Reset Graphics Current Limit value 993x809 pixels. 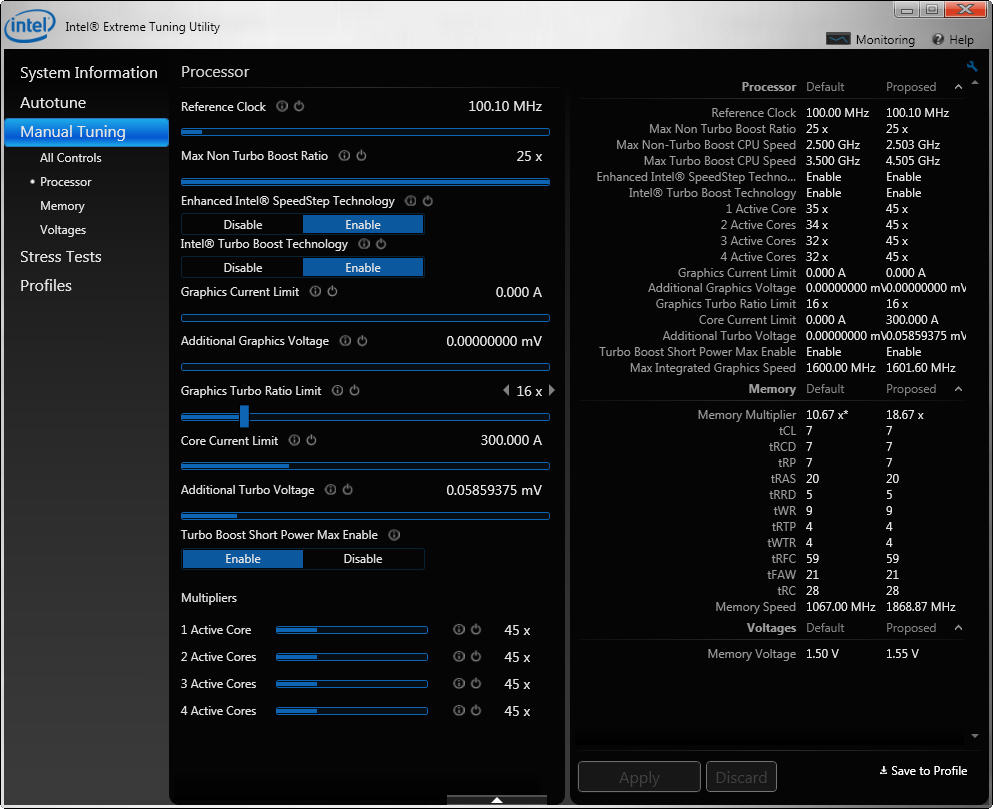332,291
